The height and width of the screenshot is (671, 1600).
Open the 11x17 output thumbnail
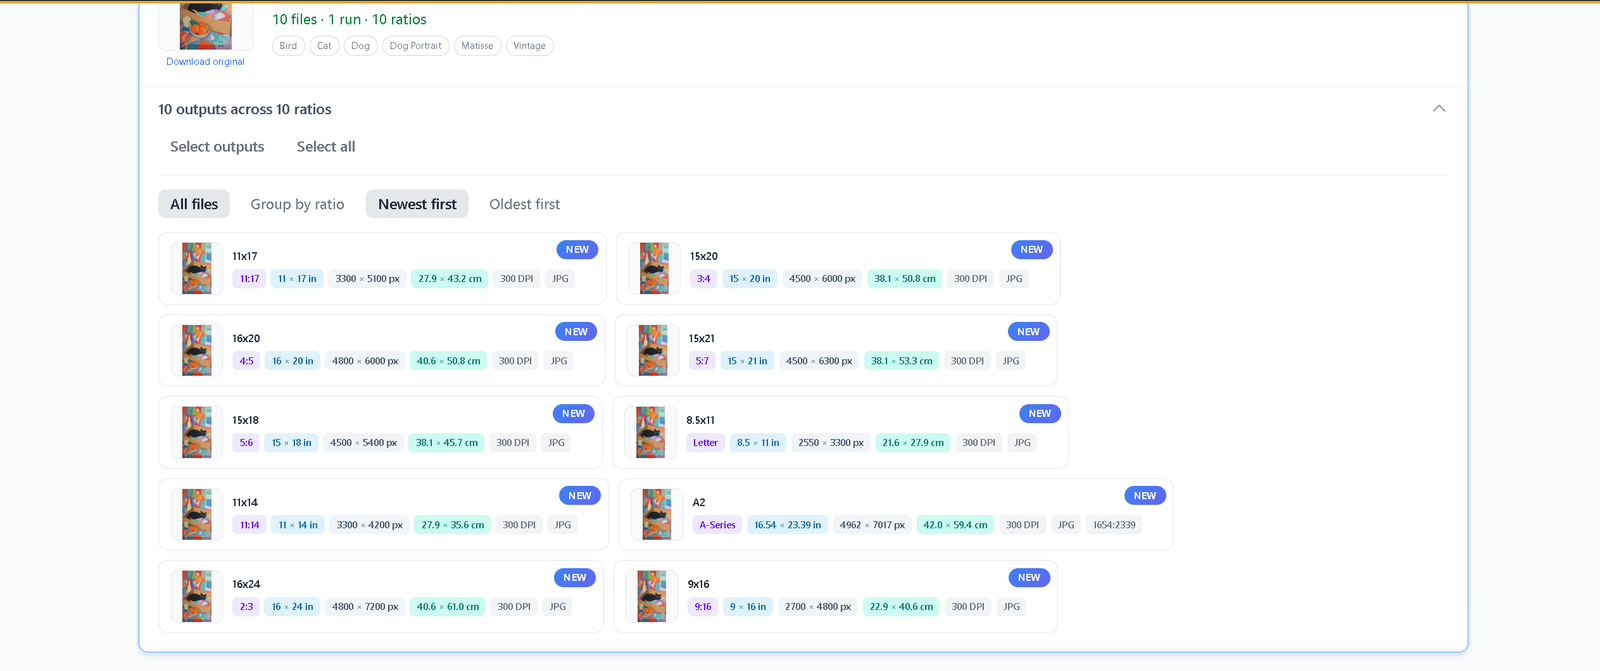pyautogui.click(x=197, y=268)
